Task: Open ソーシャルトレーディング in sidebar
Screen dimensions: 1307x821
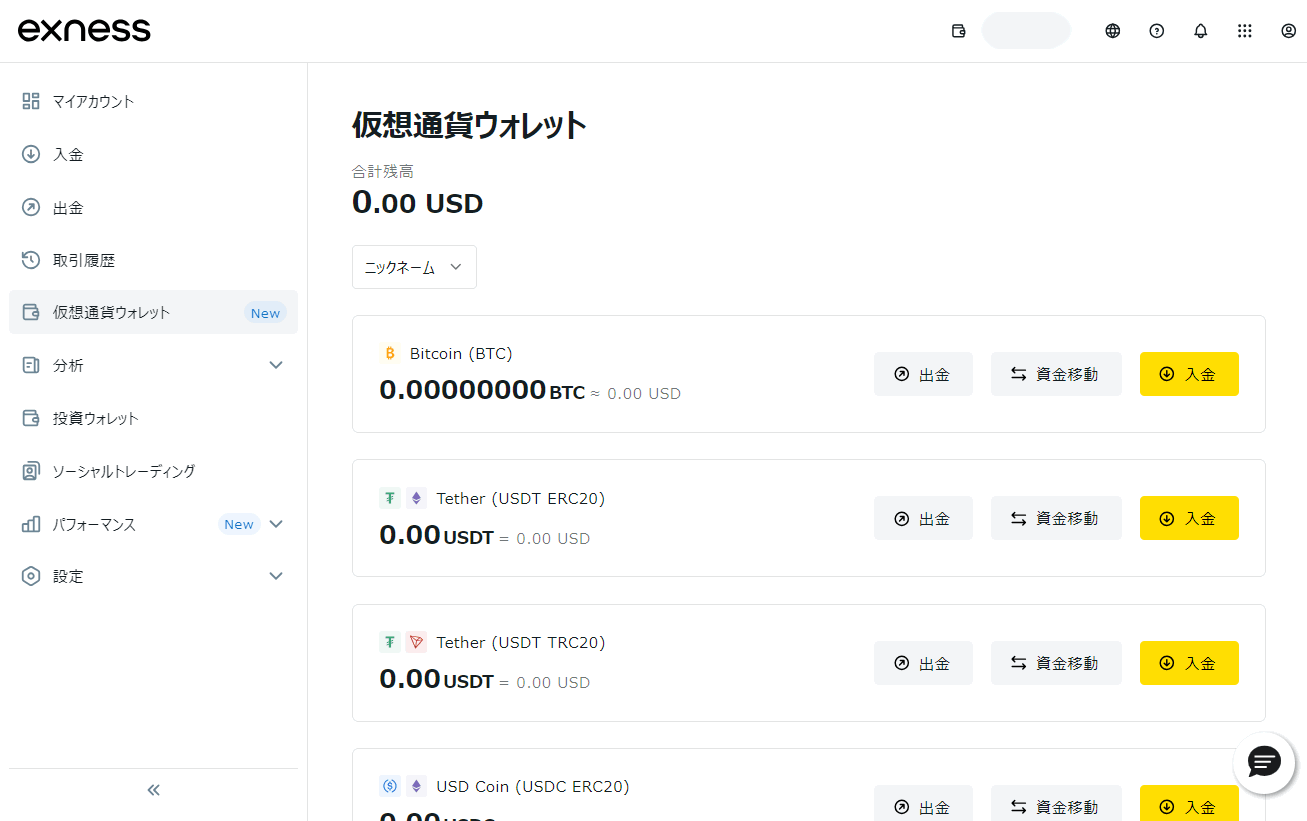Action: tap(153, 471)
